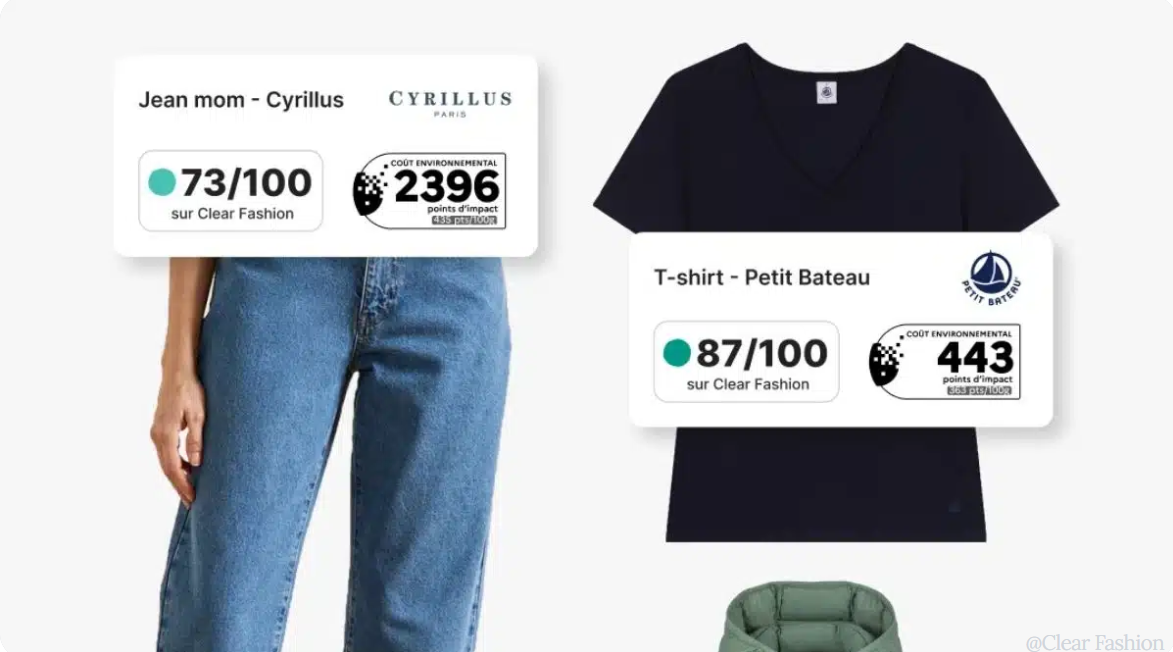Click the Petit Bateau sailboat logo

pyautogui.click(x=991, y=278)
